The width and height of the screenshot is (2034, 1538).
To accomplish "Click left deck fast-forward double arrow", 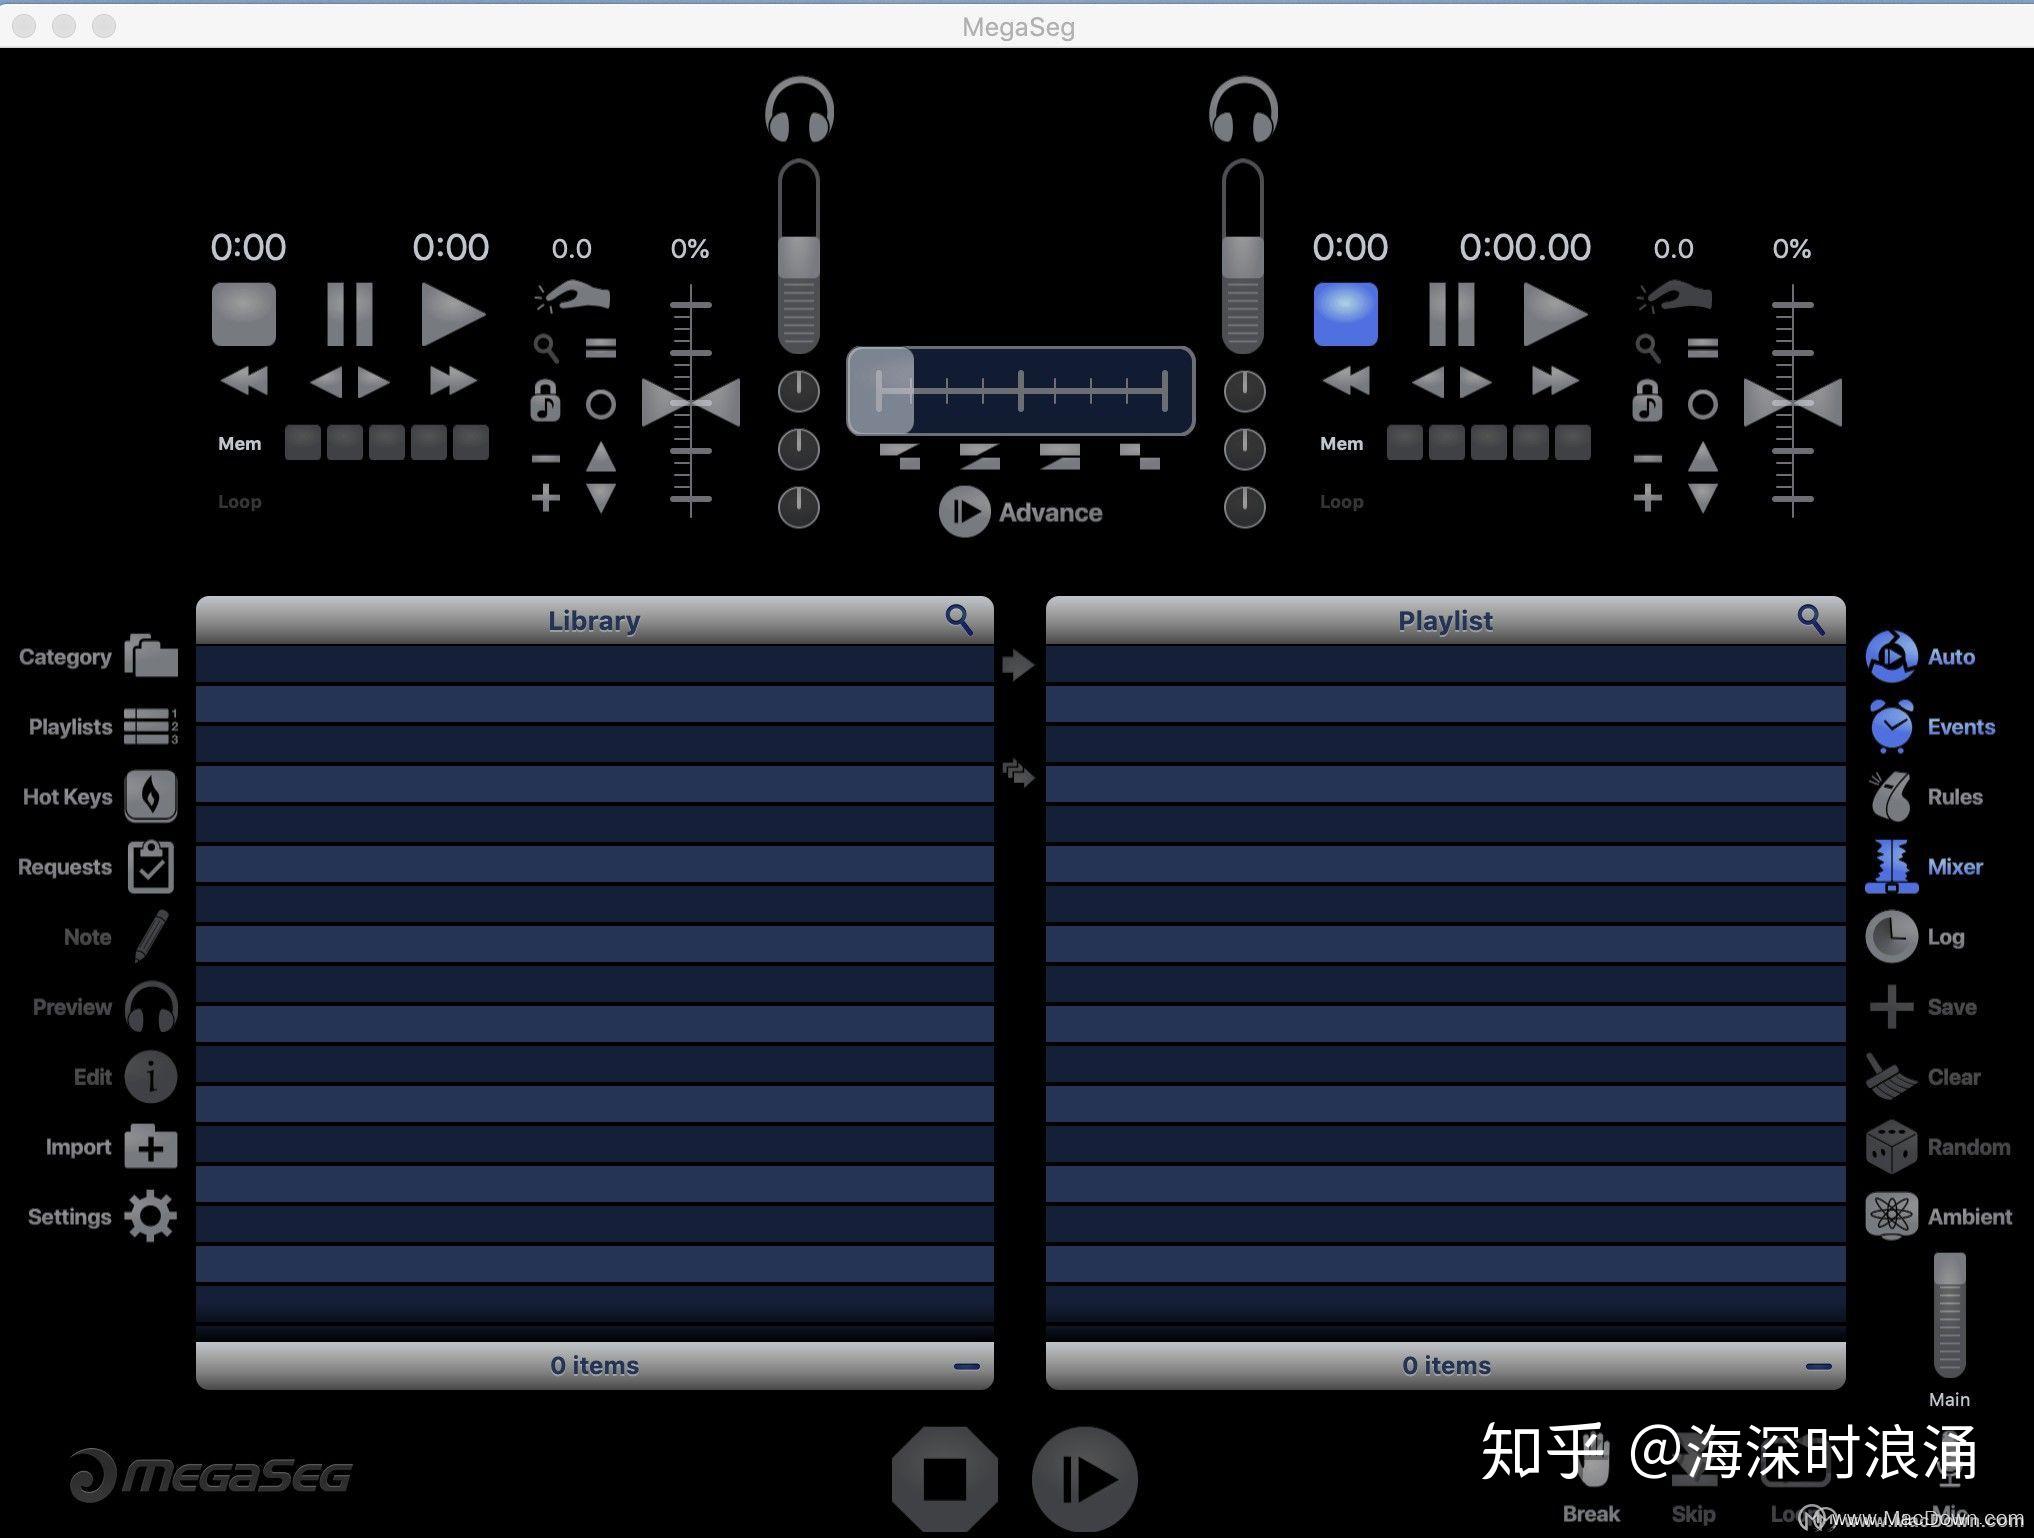I will [x=453, y=380].
